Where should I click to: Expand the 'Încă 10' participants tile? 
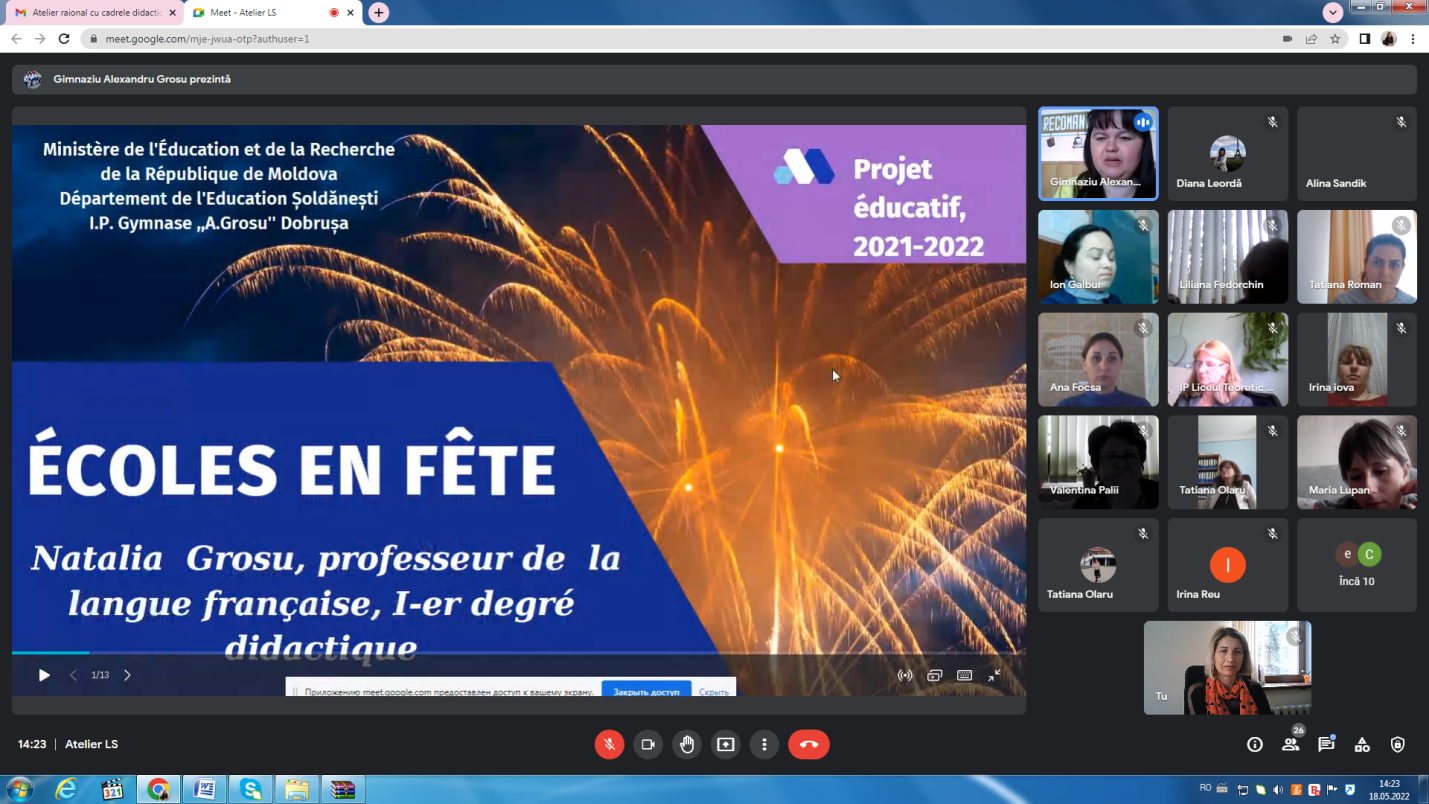point(1356,565)
